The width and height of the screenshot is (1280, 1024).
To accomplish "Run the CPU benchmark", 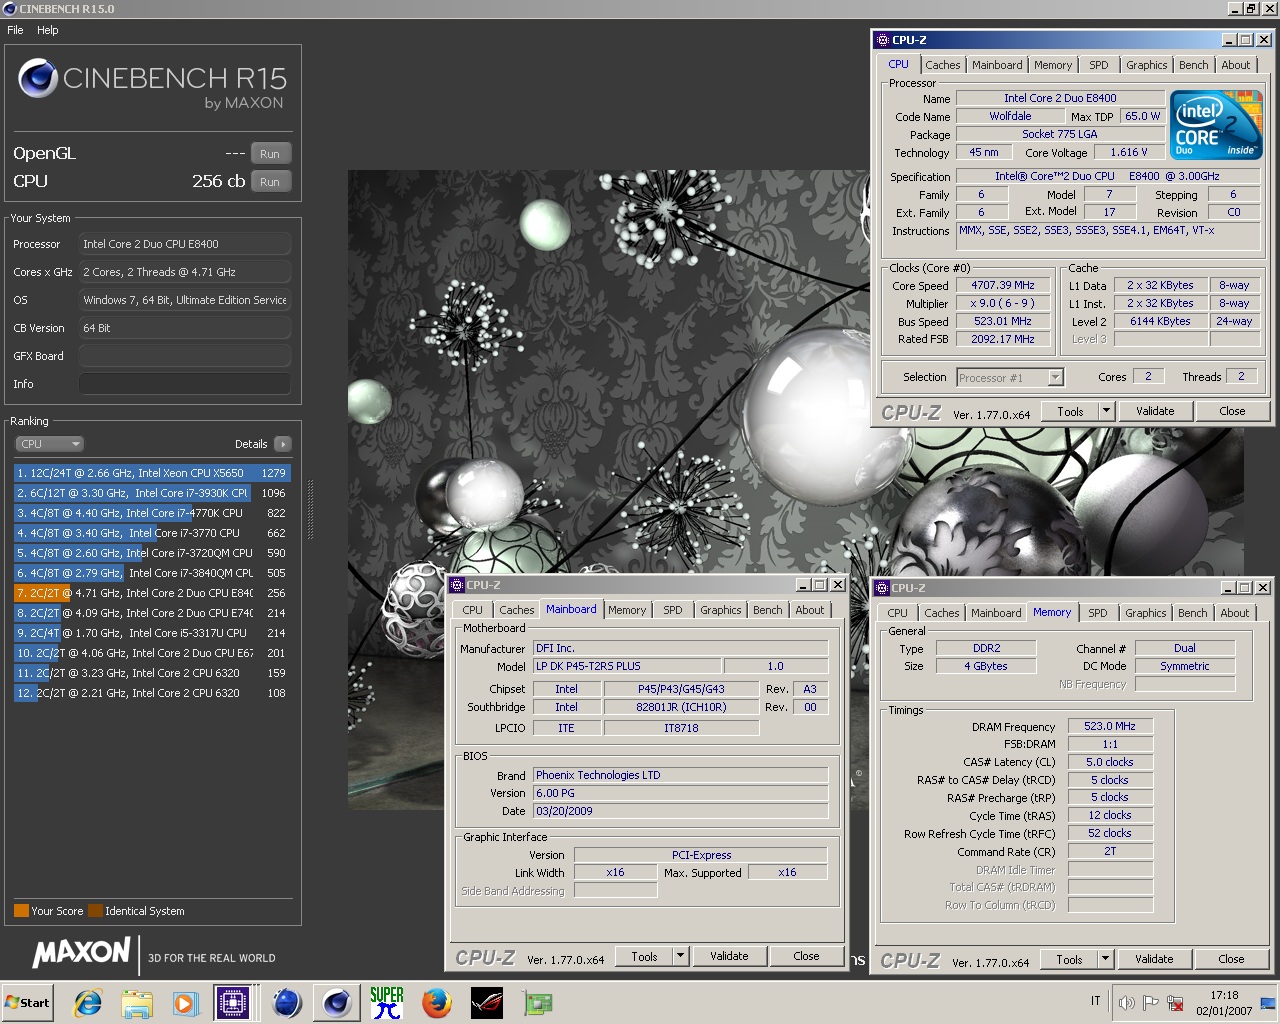I will tap(270, 182).
